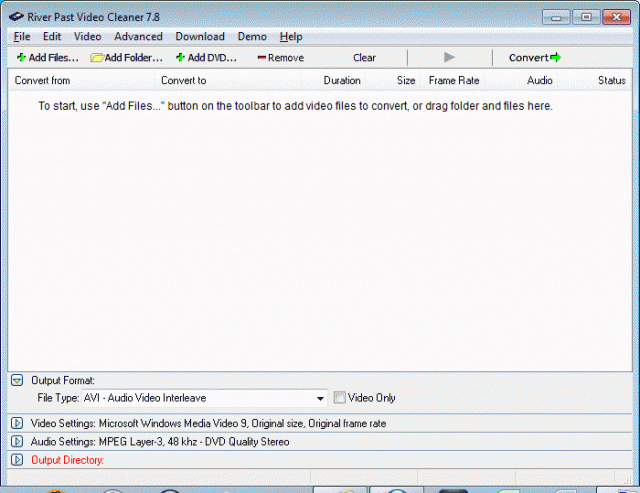640x493 pixels.
Task: Expand the Video Settings section
Action: coord(17,423)
